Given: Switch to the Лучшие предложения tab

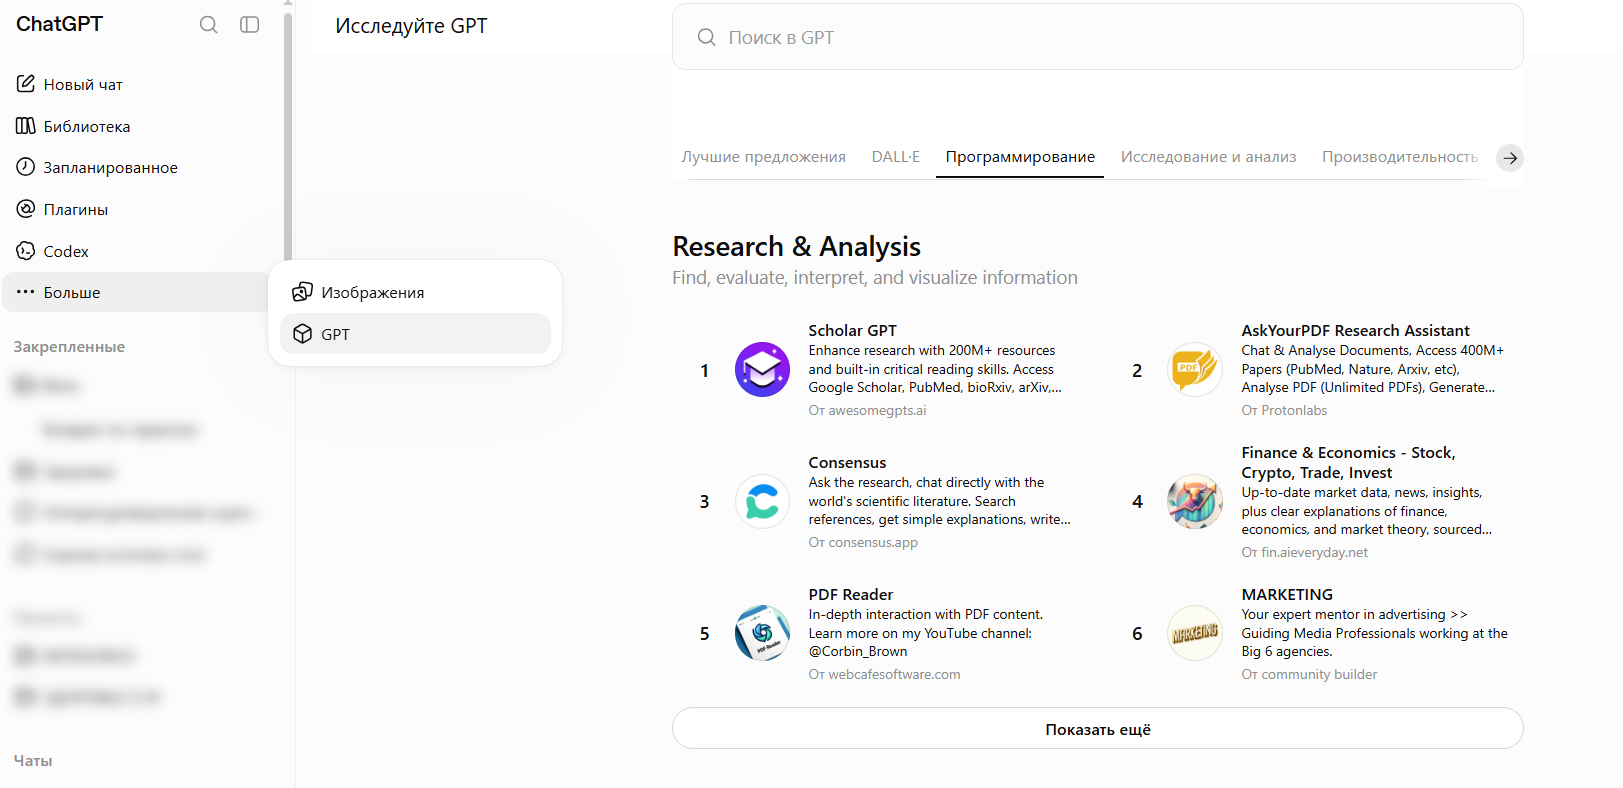Looking at the screenshot, I should tap(763, 157).
